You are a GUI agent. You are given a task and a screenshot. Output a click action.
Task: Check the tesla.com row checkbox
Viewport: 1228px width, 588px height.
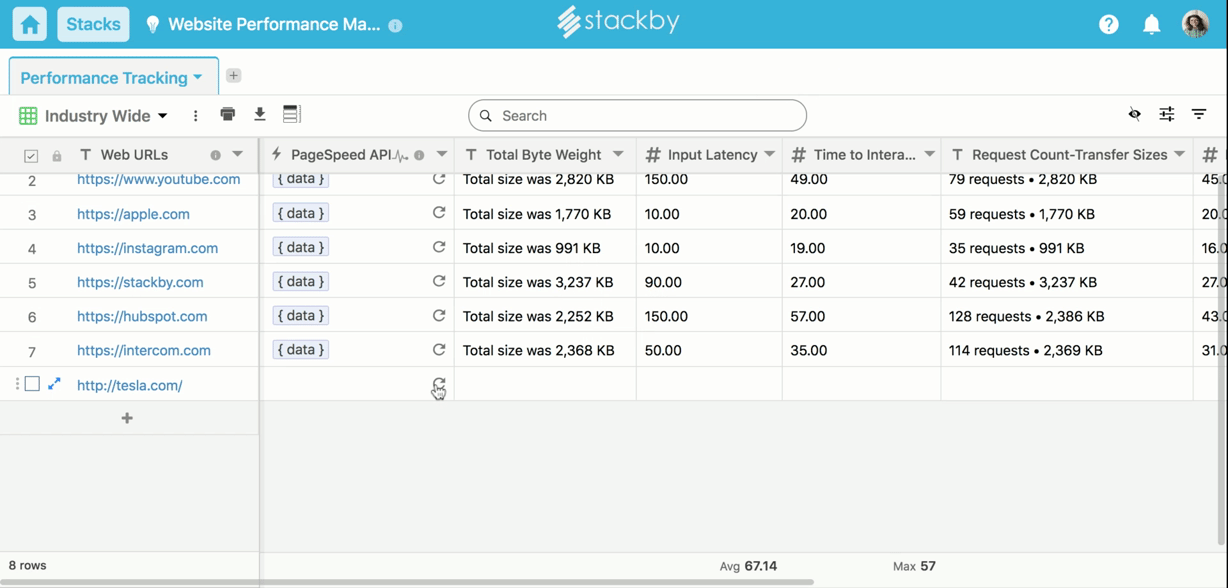[32, 384]
